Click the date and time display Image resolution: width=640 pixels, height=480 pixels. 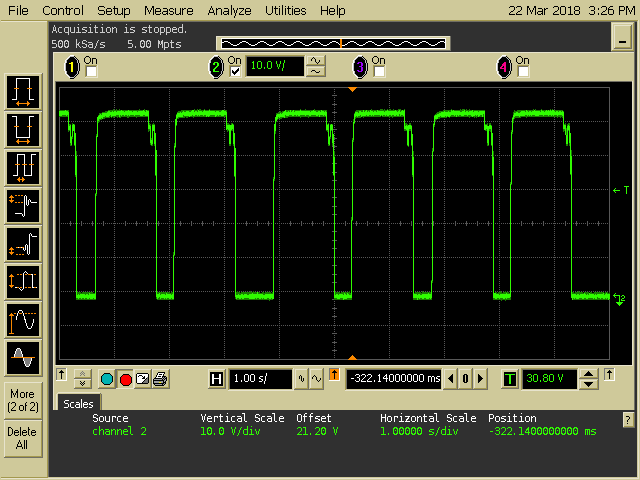pyautogui.click(x=571, y=10)
